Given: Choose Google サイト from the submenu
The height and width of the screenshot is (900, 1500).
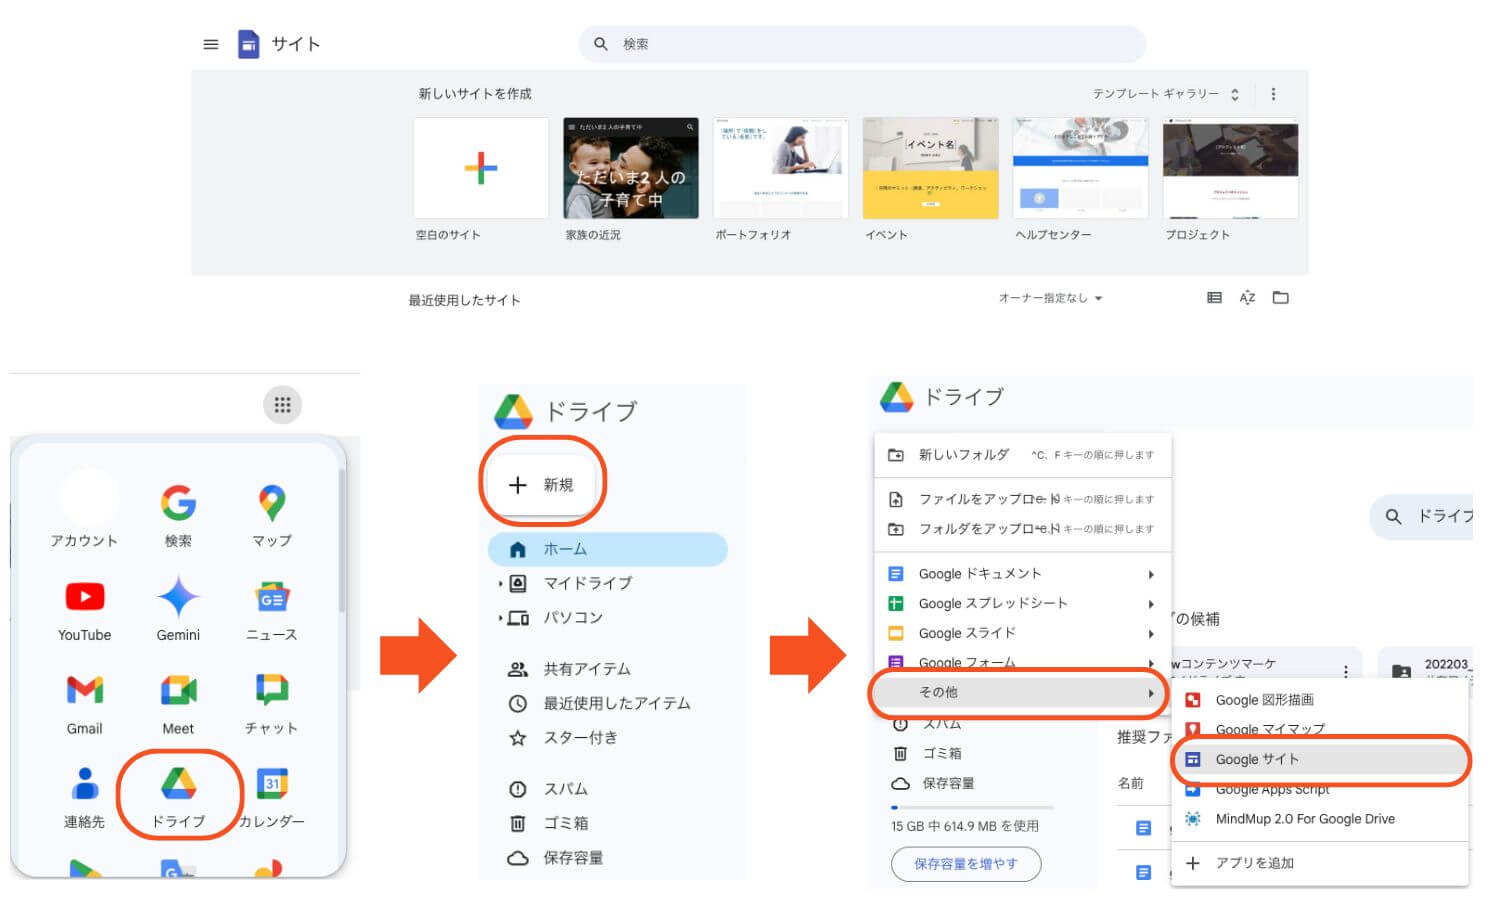Looking at the screenshot, I should [1319, 759].
